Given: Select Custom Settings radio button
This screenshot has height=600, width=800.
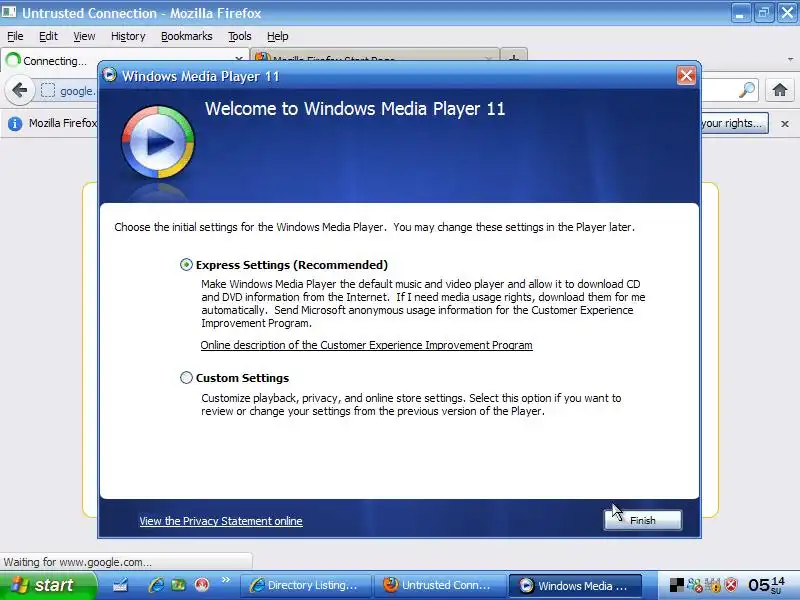Looking at the screenshot, I should pos(186,378).
